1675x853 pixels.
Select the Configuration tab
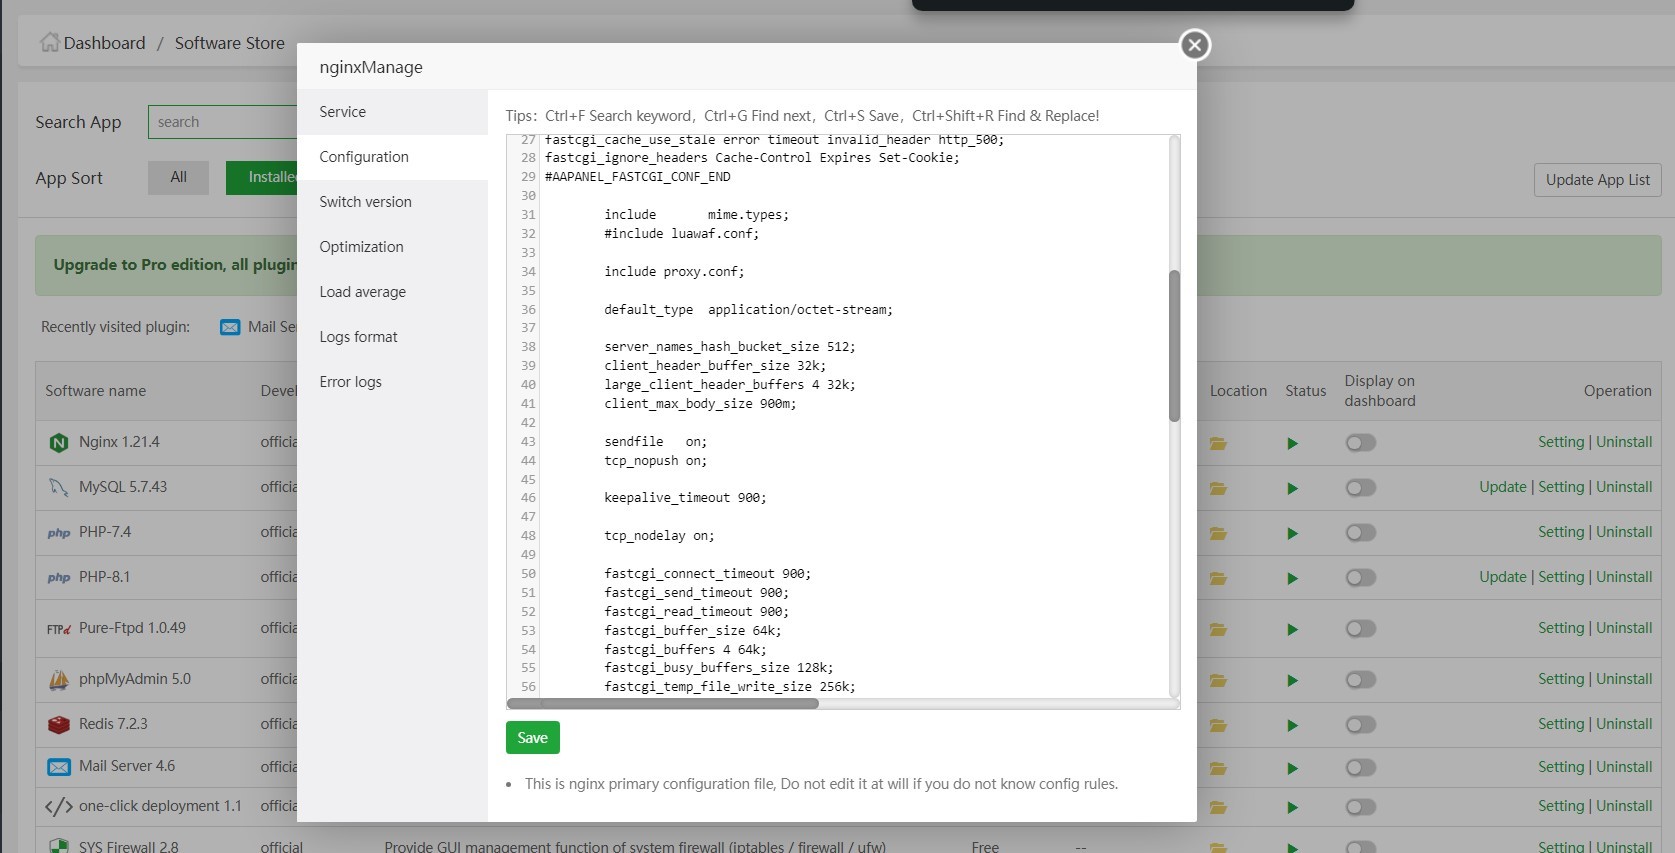(x=392, y=157)
